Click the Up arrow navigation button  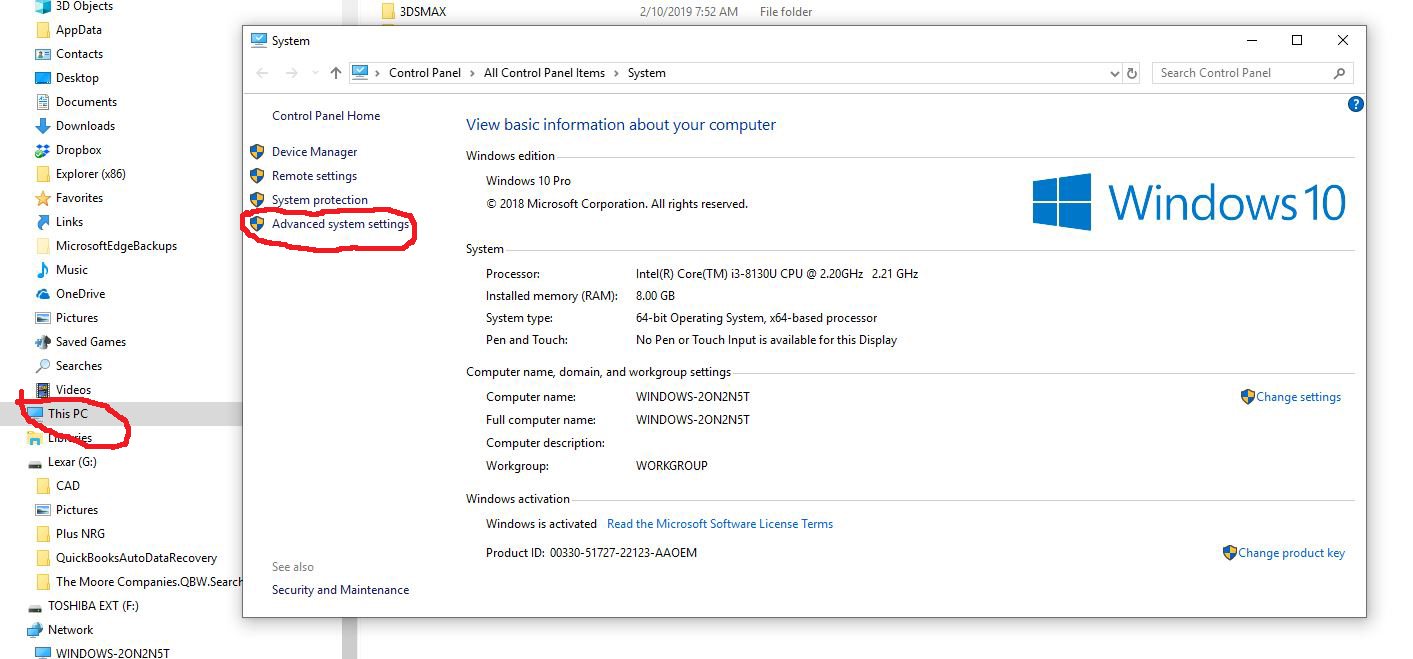[335, 73]
